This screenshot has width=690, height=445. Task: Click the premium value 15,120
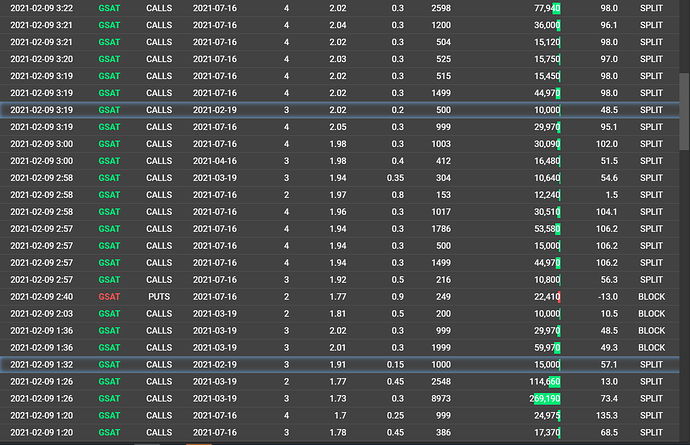pyautogui.click(x=547, y=42)
